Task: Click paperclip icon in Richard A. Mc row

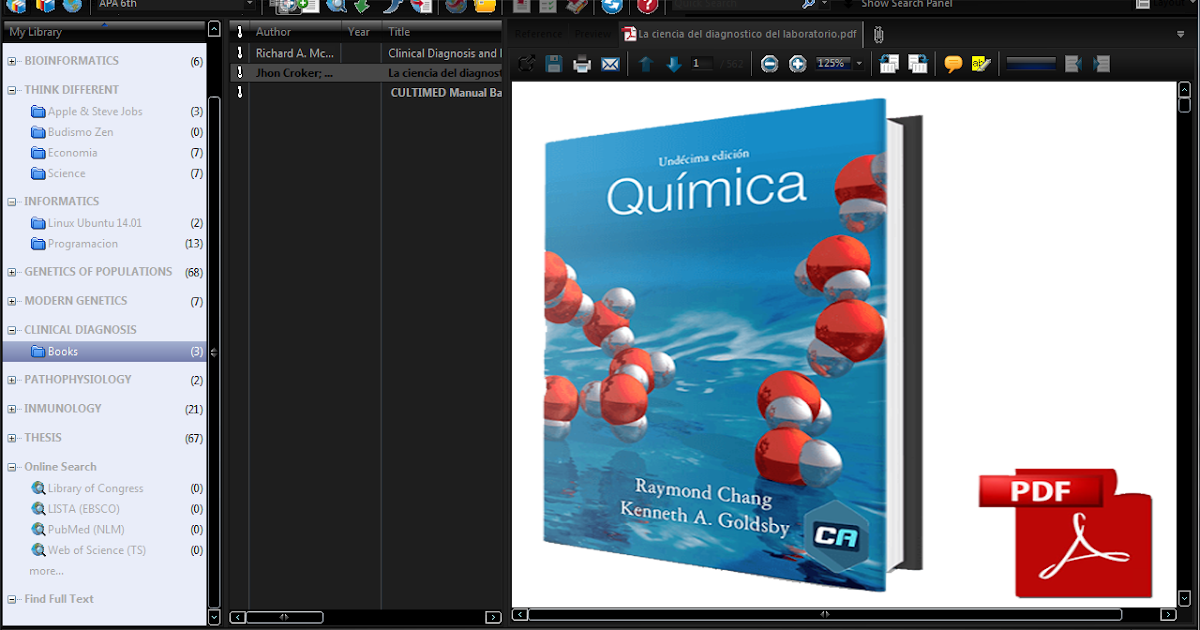Action: pyautogui.click(x=240, y=53)
